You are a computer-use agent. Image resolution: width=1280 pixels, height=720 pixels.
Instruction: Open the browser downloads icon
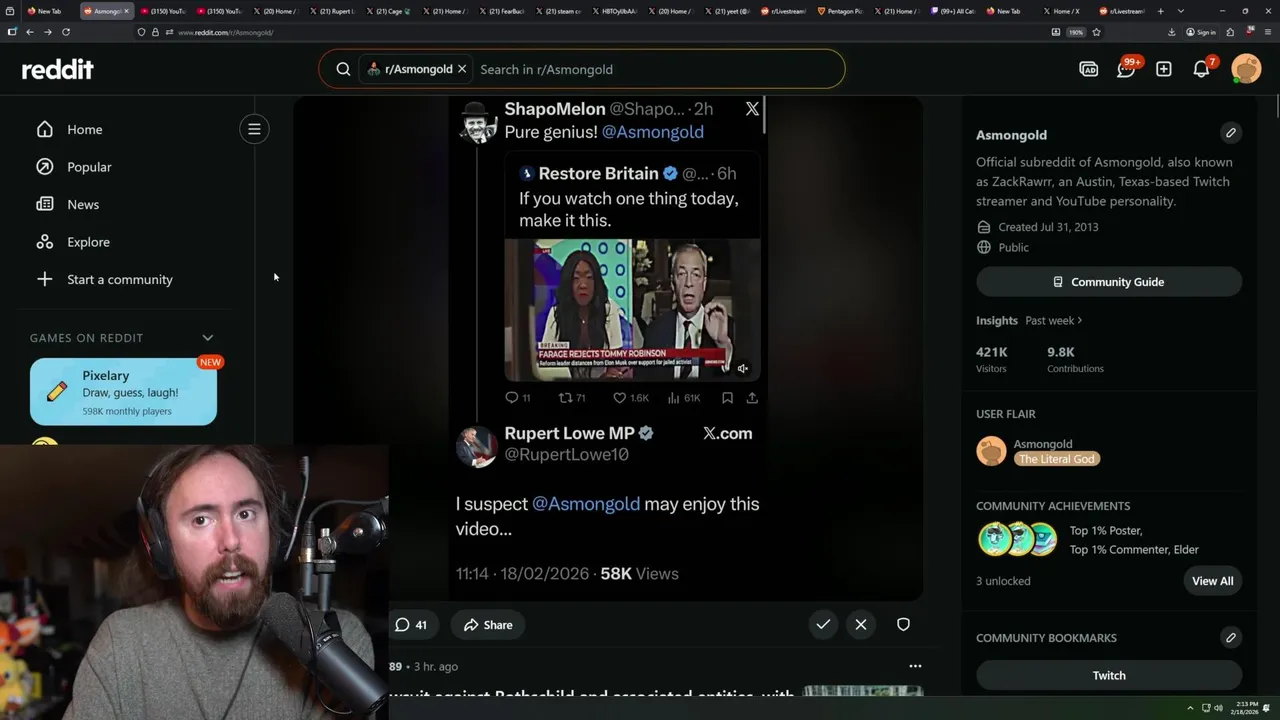point(1172,32)
